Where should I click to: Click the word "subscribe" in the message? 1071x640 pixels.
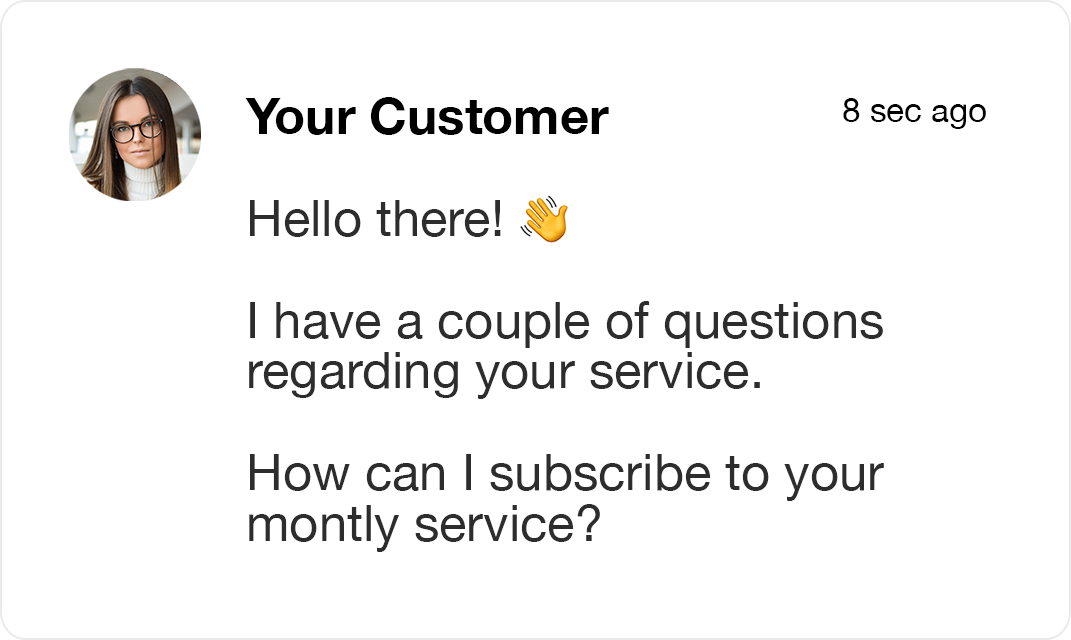point(600,473)
